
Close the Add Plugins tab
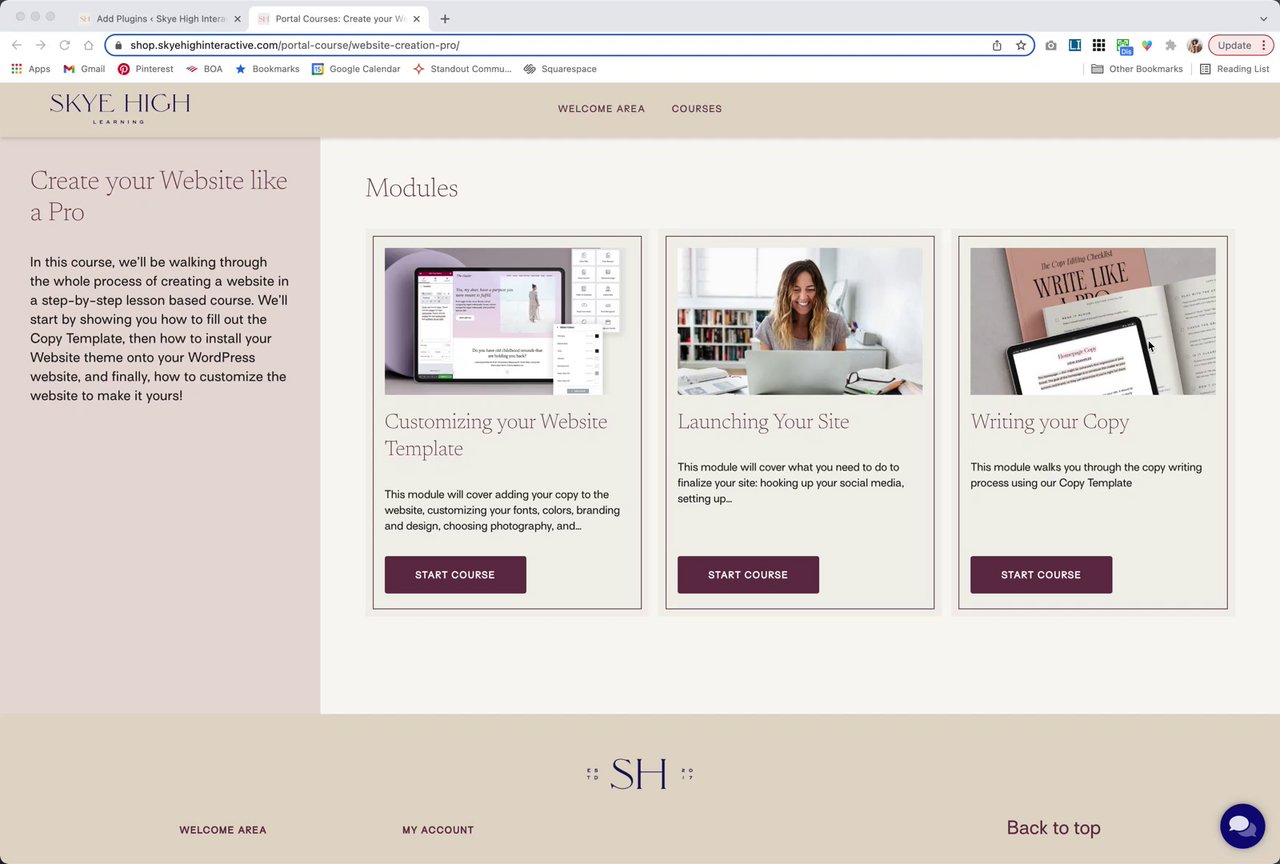pyautogui.click(x=237, y=18)
